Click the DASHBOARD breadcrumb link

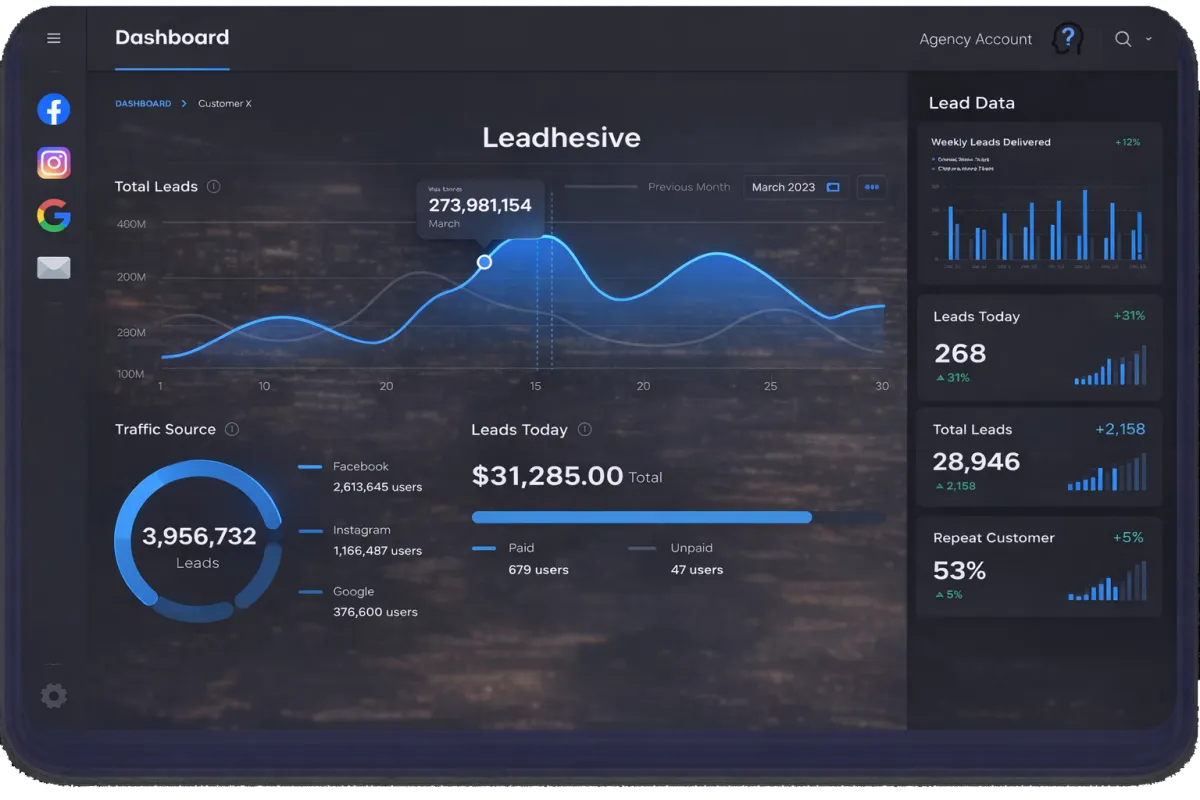pyautogui.click(x=143, y=103)
